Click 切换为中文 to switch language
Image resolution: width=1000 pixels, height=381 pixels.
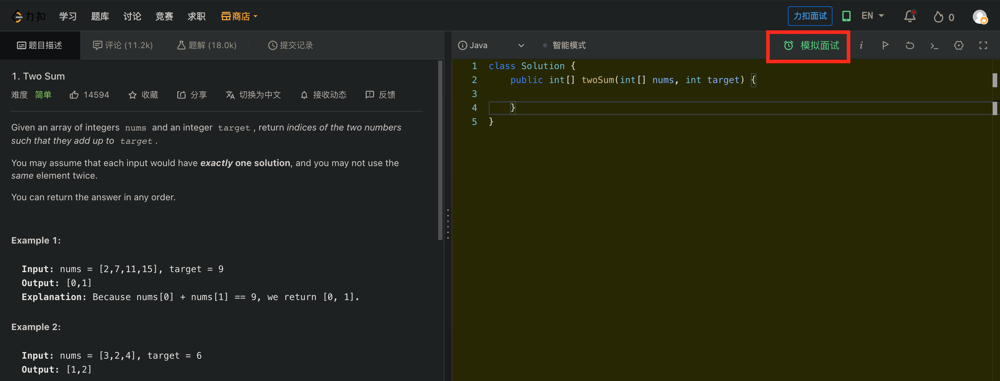(x=253, y=94)
